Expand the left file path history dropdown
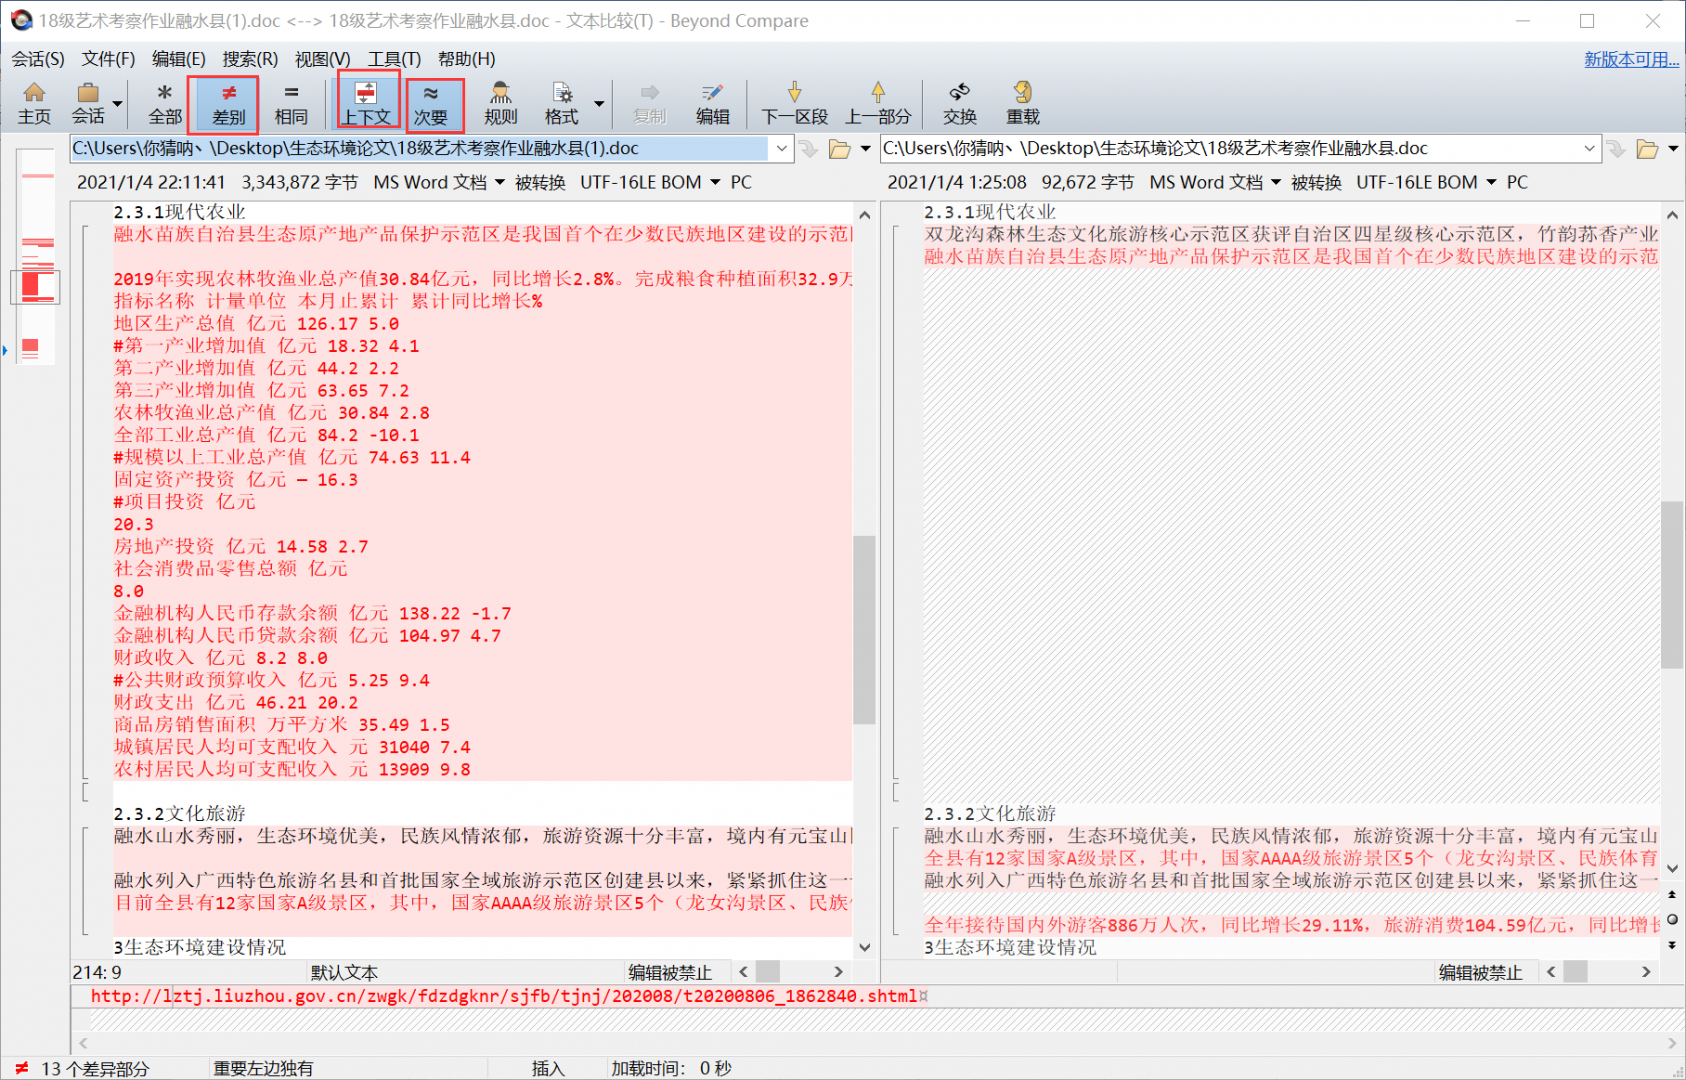Screen dimensions: 1686x1080 point(781,148)
